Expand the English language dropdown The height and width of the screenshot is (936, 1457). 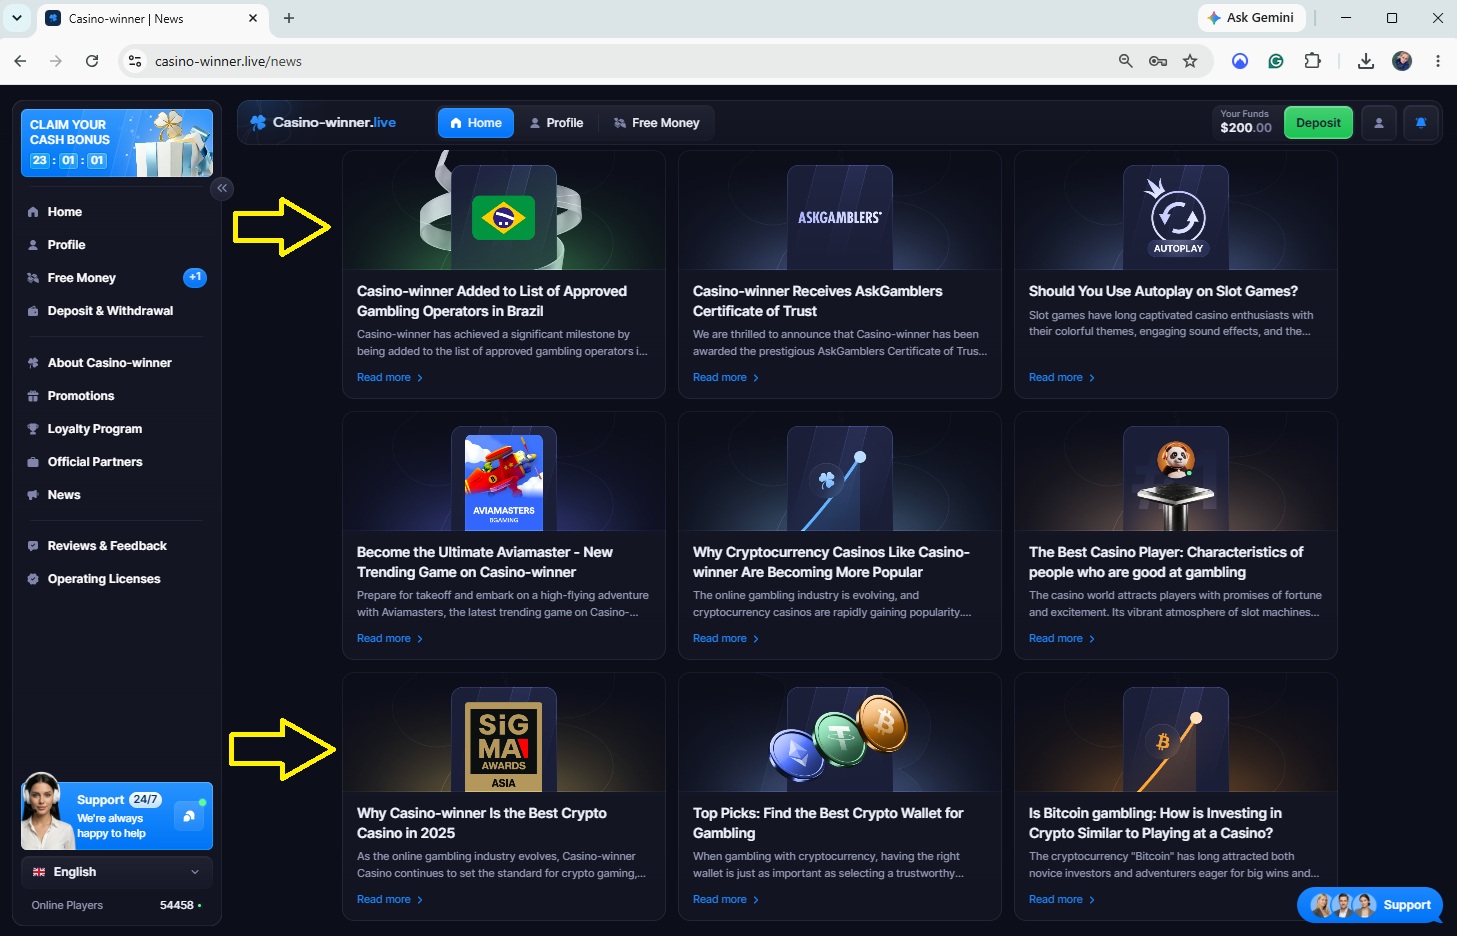[x=117, y=872]
